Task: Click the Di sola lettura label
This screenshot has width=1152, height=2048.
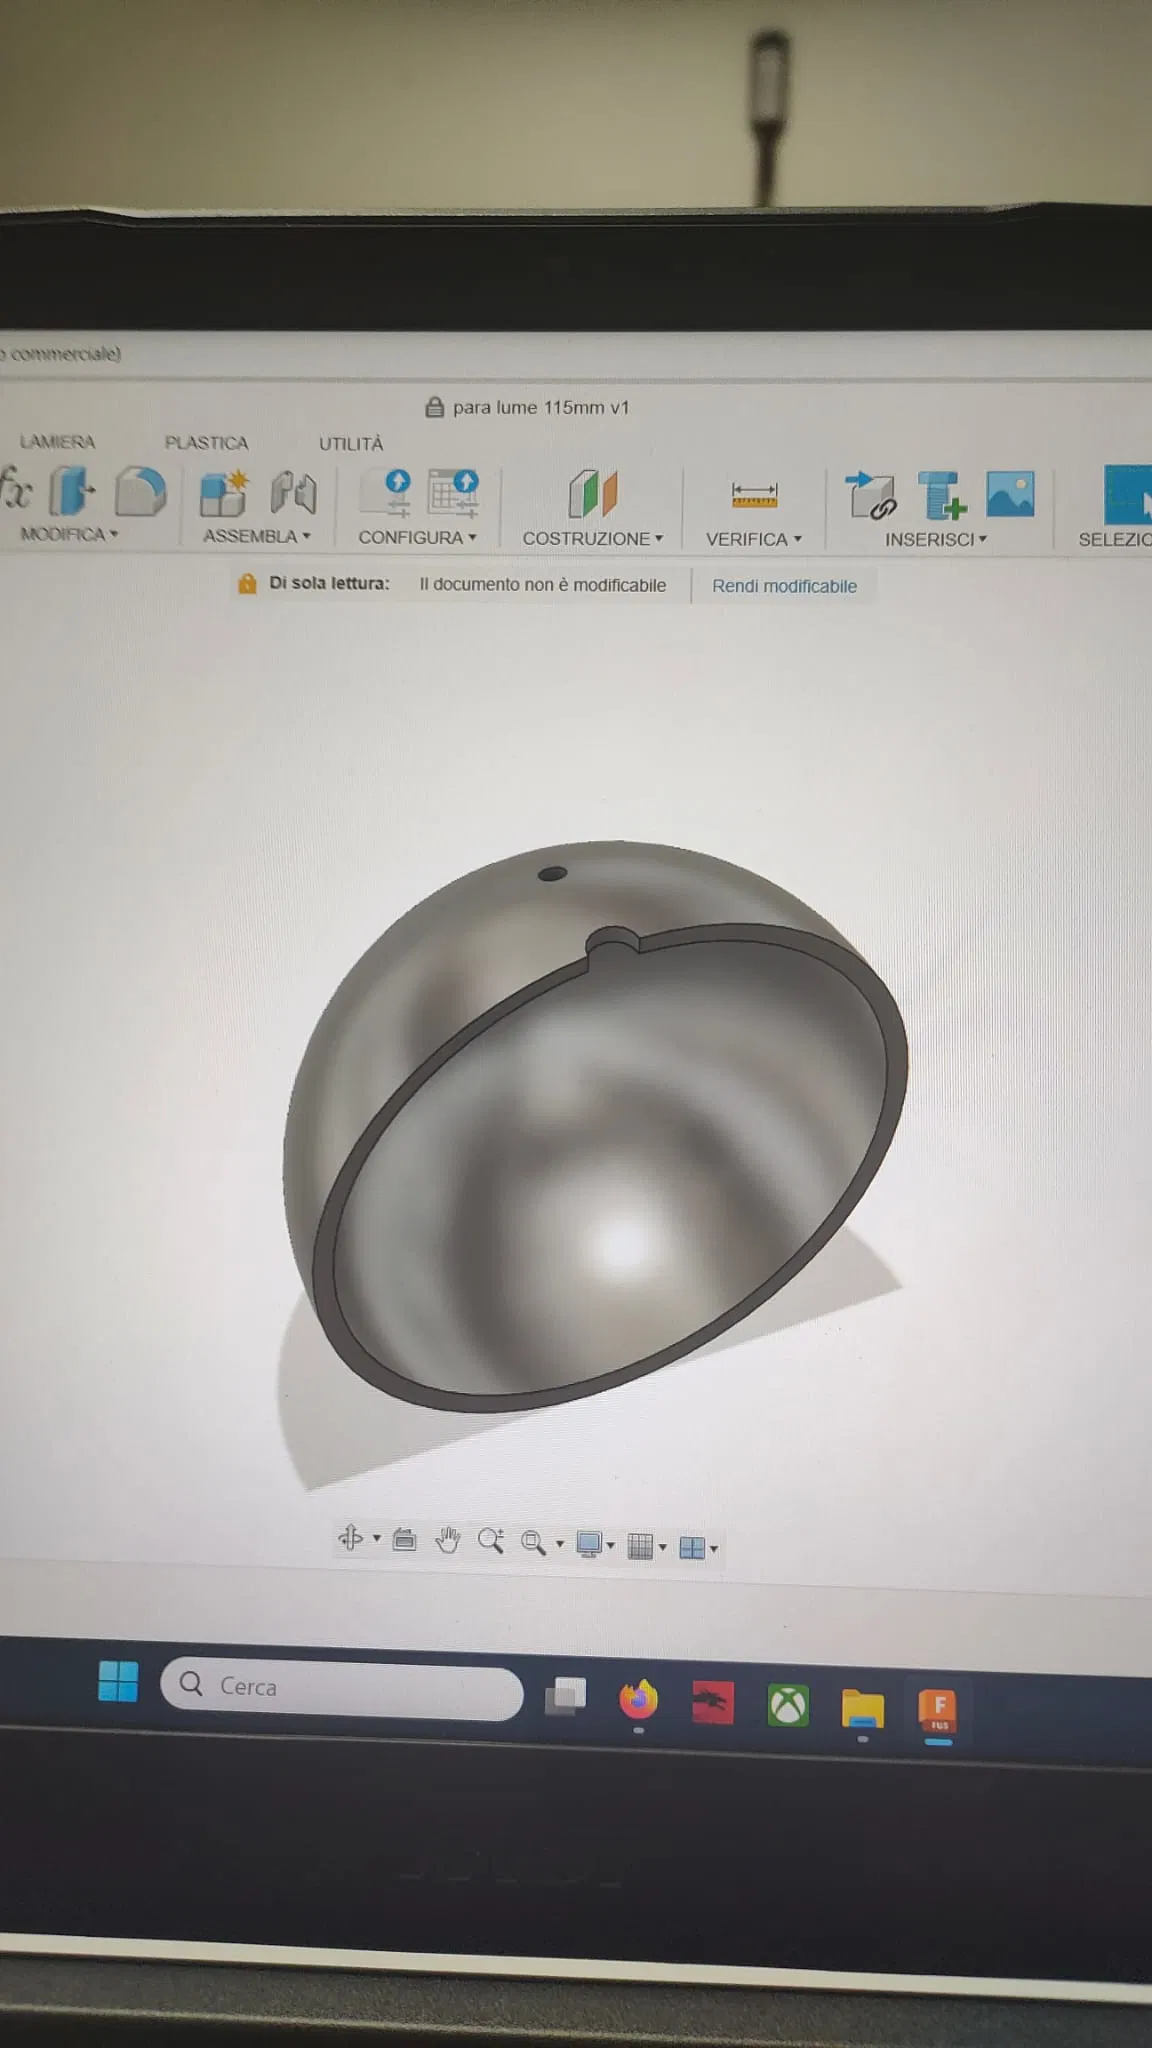Action: pos(329,583)
